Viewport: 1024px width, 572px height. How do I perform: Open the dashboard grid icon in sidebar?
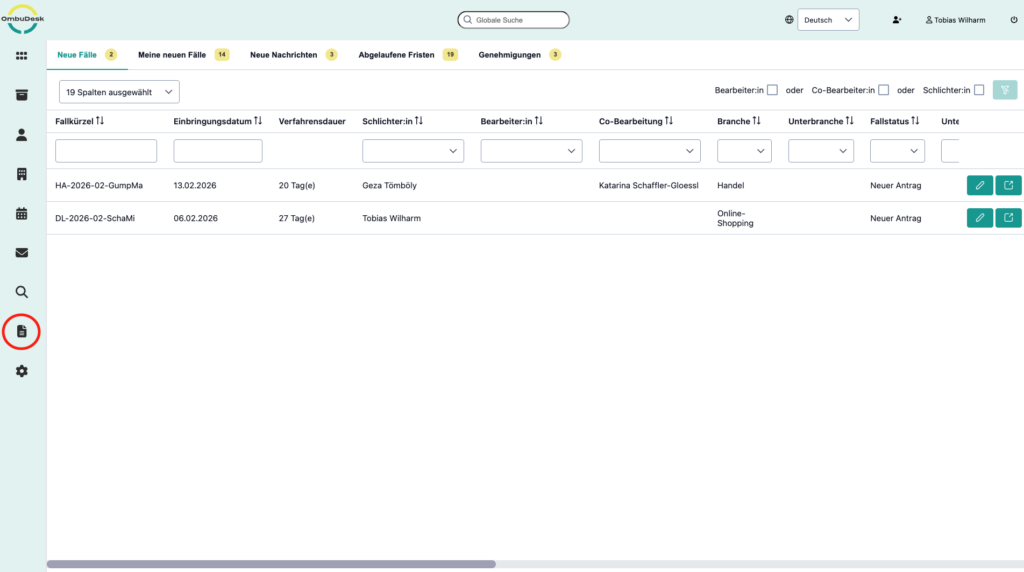tap(21, 56)
